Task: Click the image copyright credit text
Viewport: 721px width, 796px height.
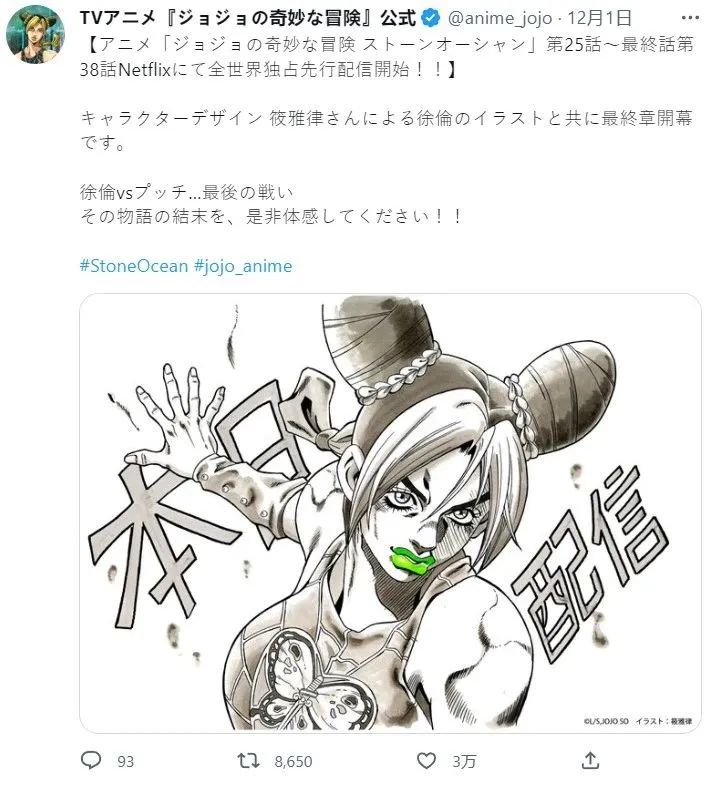Action: [x=638, y=721]
